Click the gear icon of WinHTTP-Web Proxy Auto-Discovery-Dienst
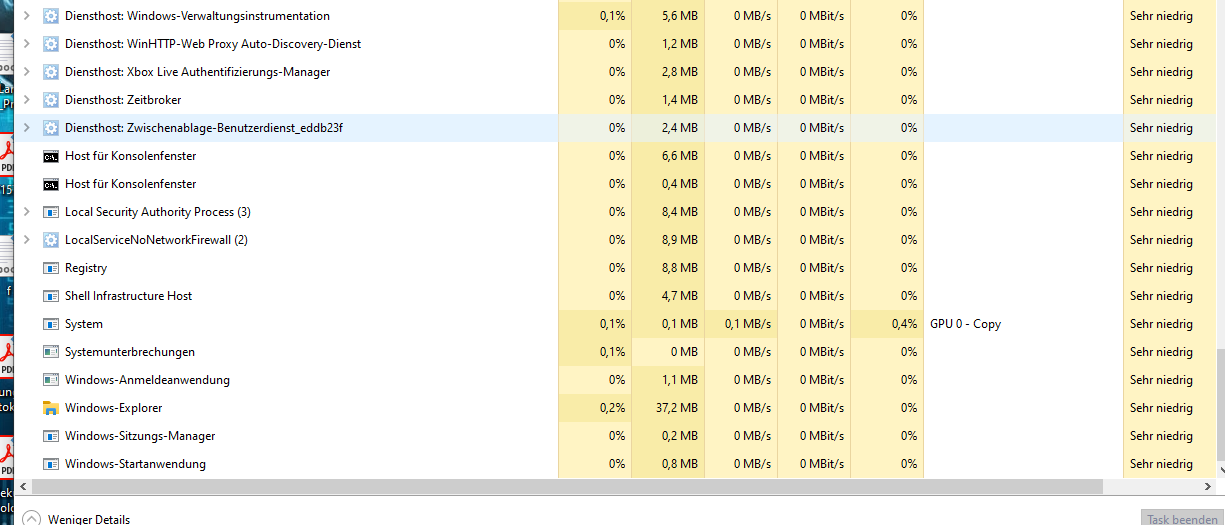Screen dimensions: 1225x525 (51, 44)
